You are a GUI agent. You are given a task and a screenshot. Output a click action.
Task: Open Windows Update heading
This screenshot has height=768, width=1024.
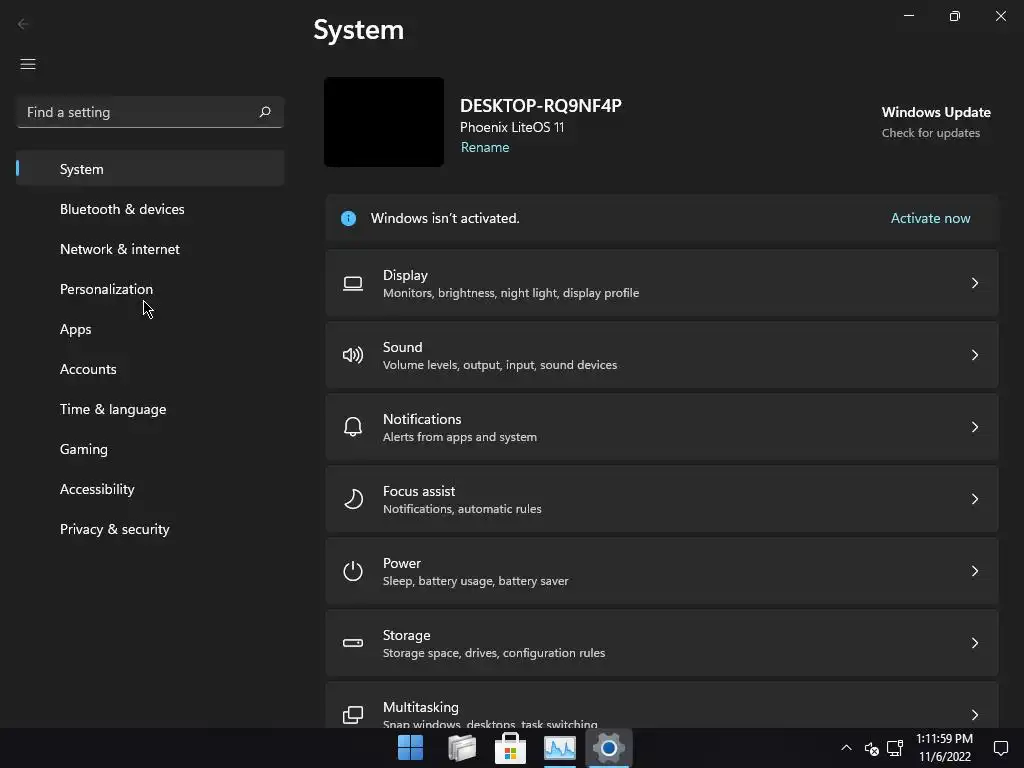(x=936, y=112)
